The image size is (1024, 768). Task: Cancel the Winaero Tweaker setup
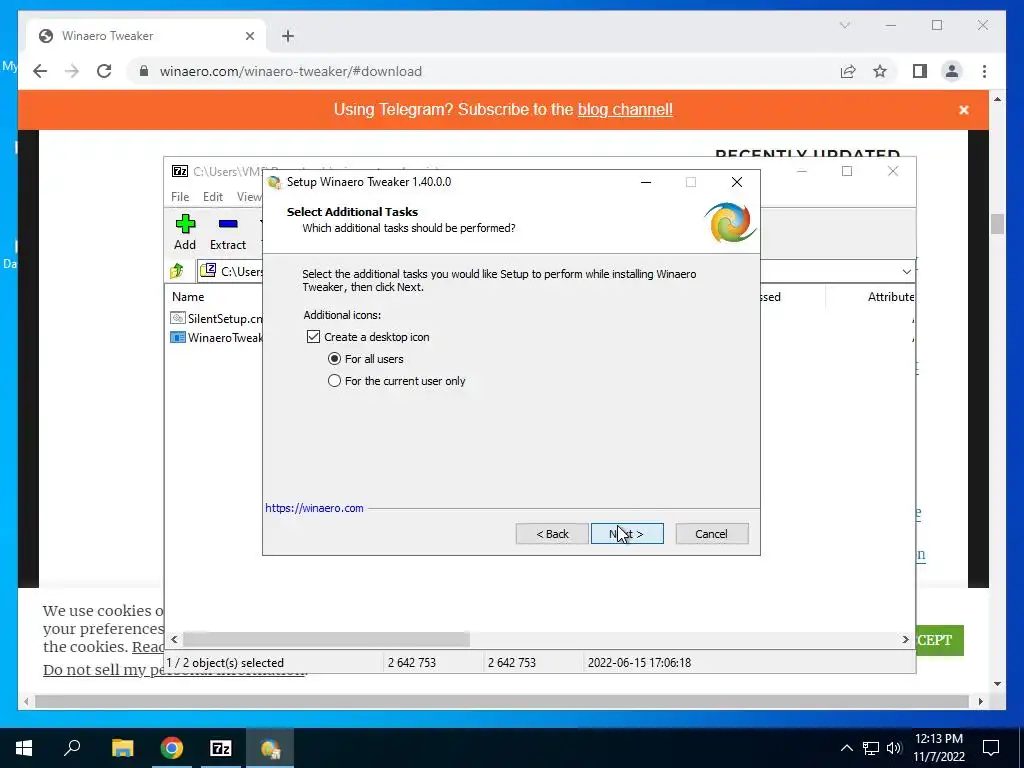(x=711, y=534)
